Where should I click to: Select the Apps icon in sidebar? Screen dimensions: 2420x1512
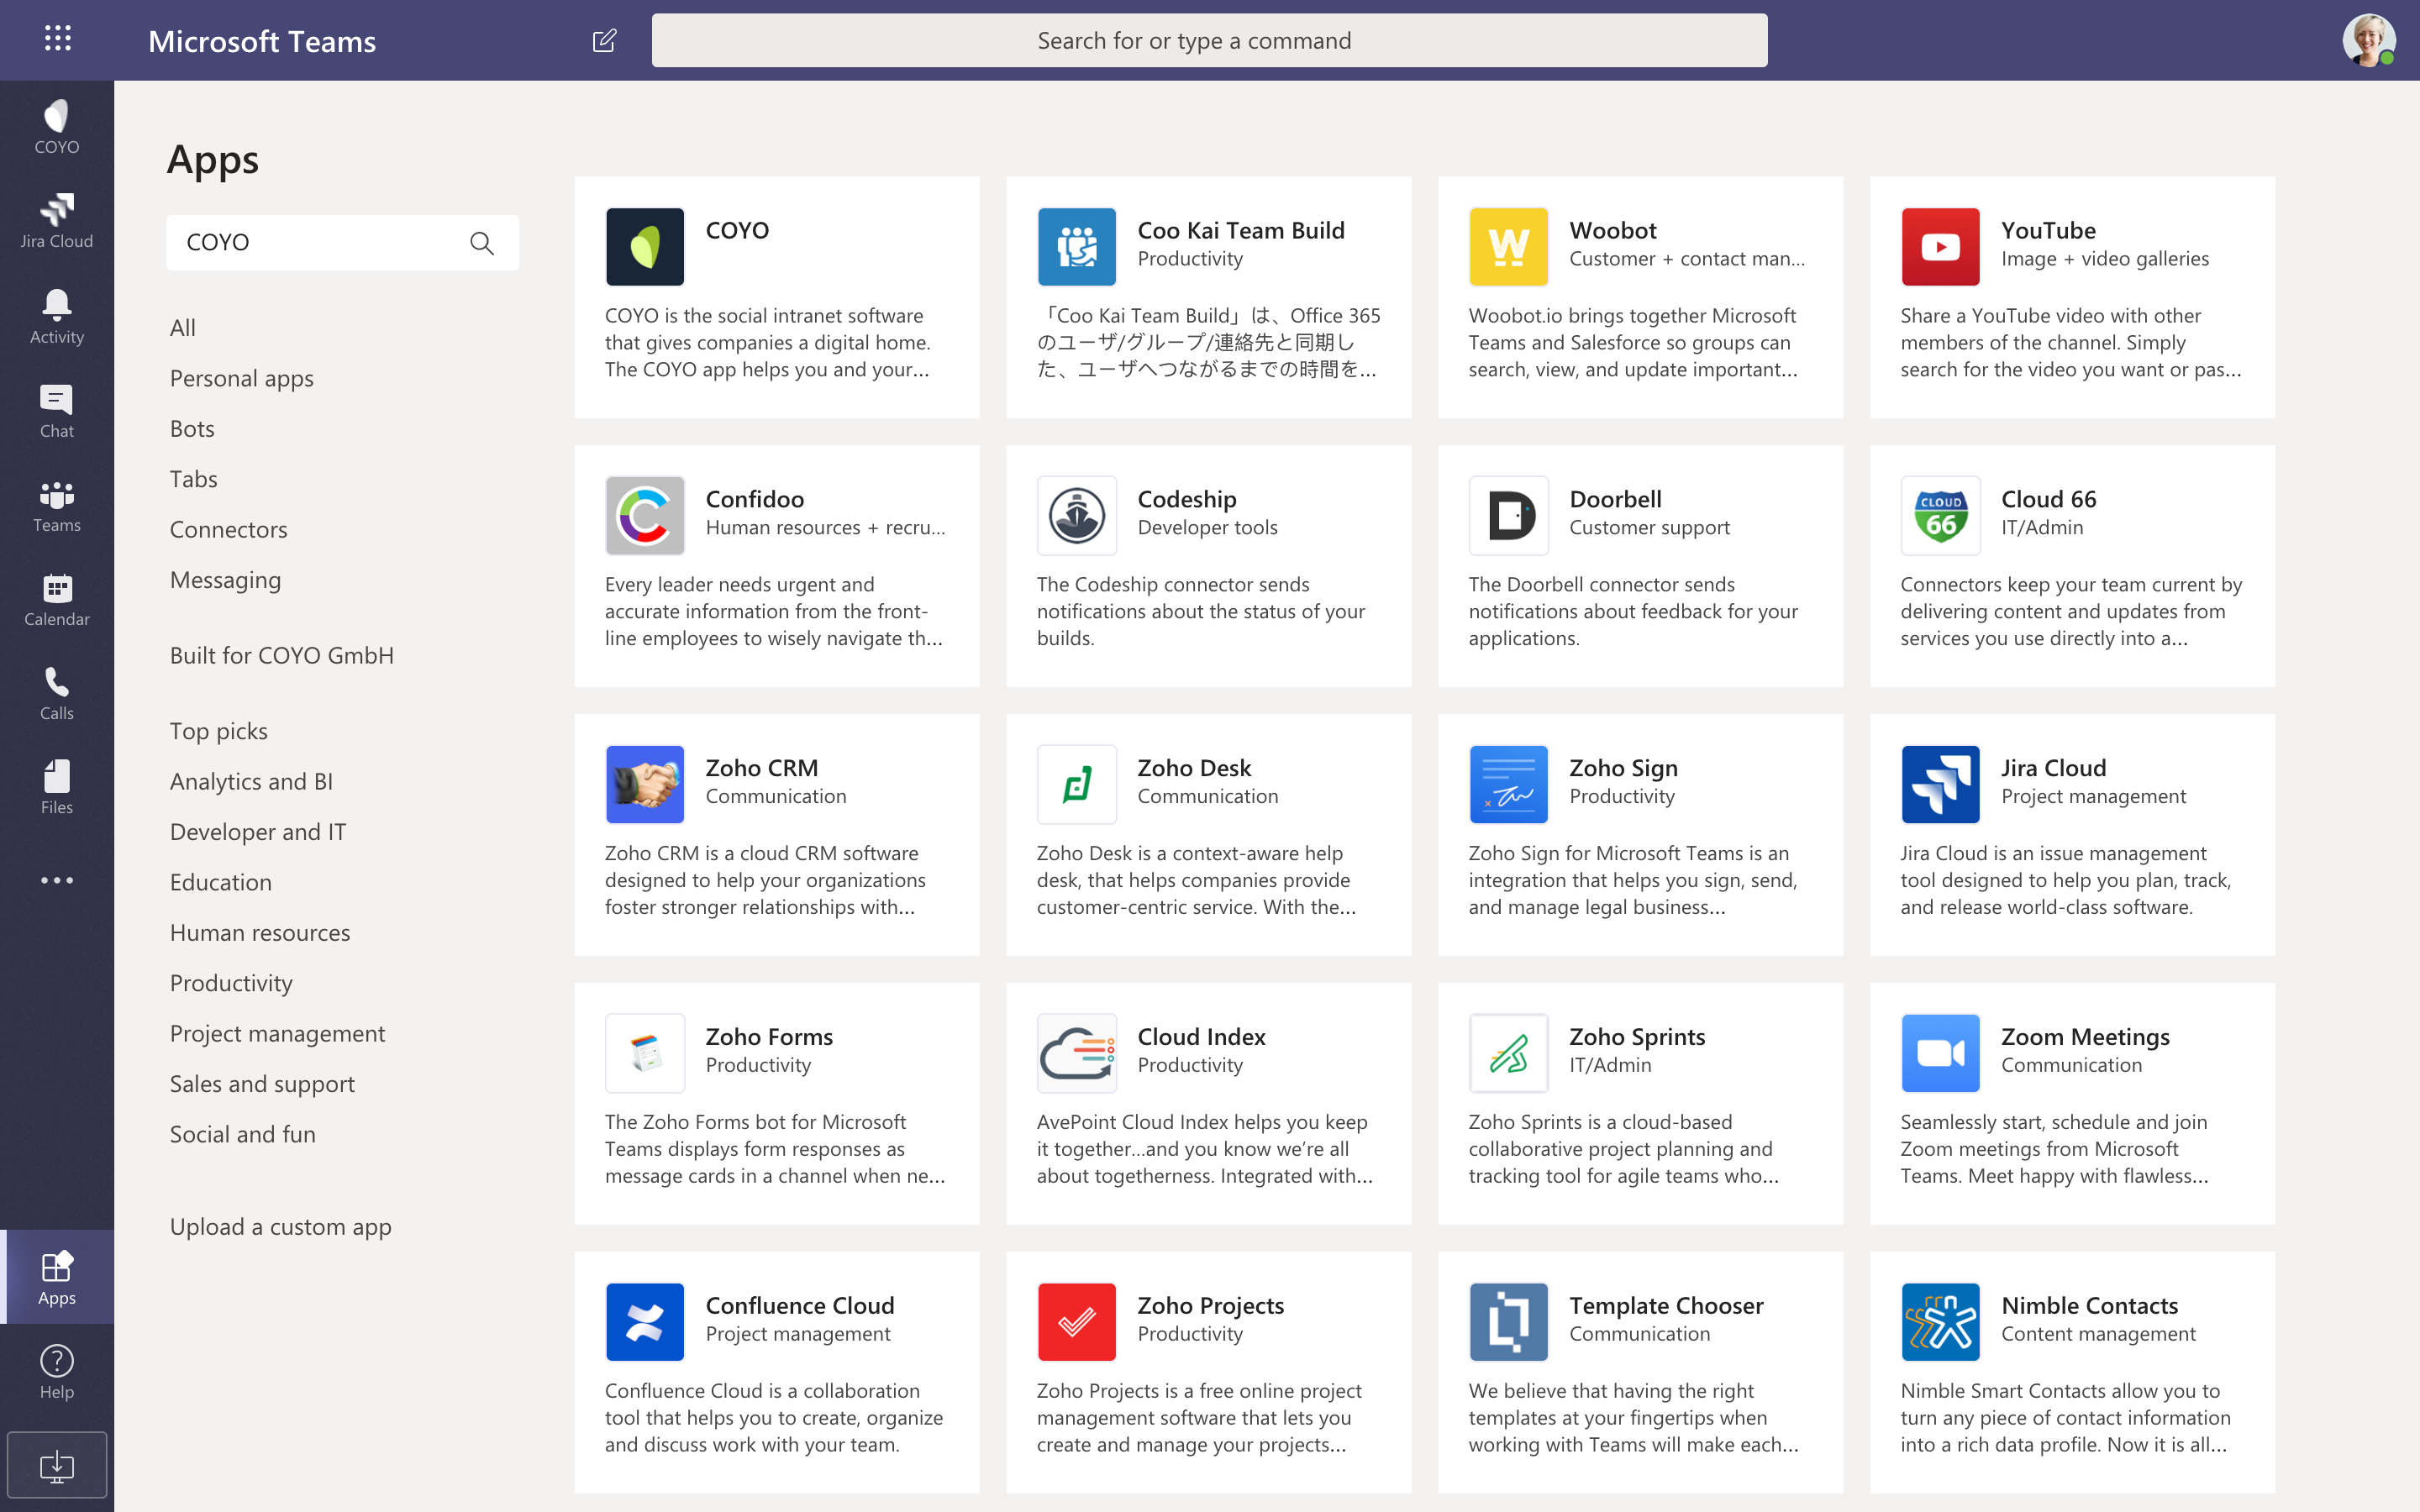57,1277
